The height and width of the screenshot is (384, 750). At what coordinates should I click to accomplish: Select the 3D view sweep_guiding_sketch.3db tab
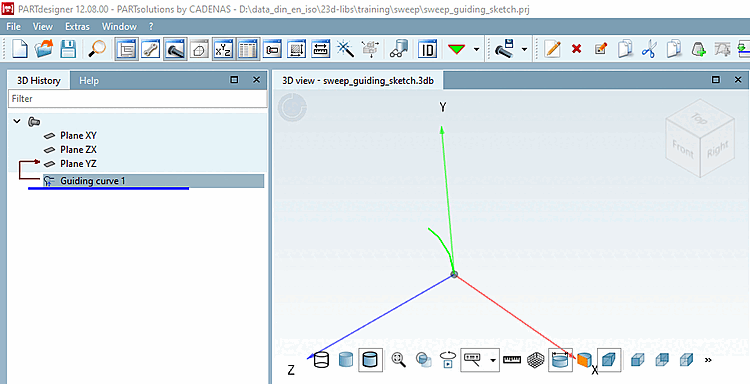pos(358,80)
